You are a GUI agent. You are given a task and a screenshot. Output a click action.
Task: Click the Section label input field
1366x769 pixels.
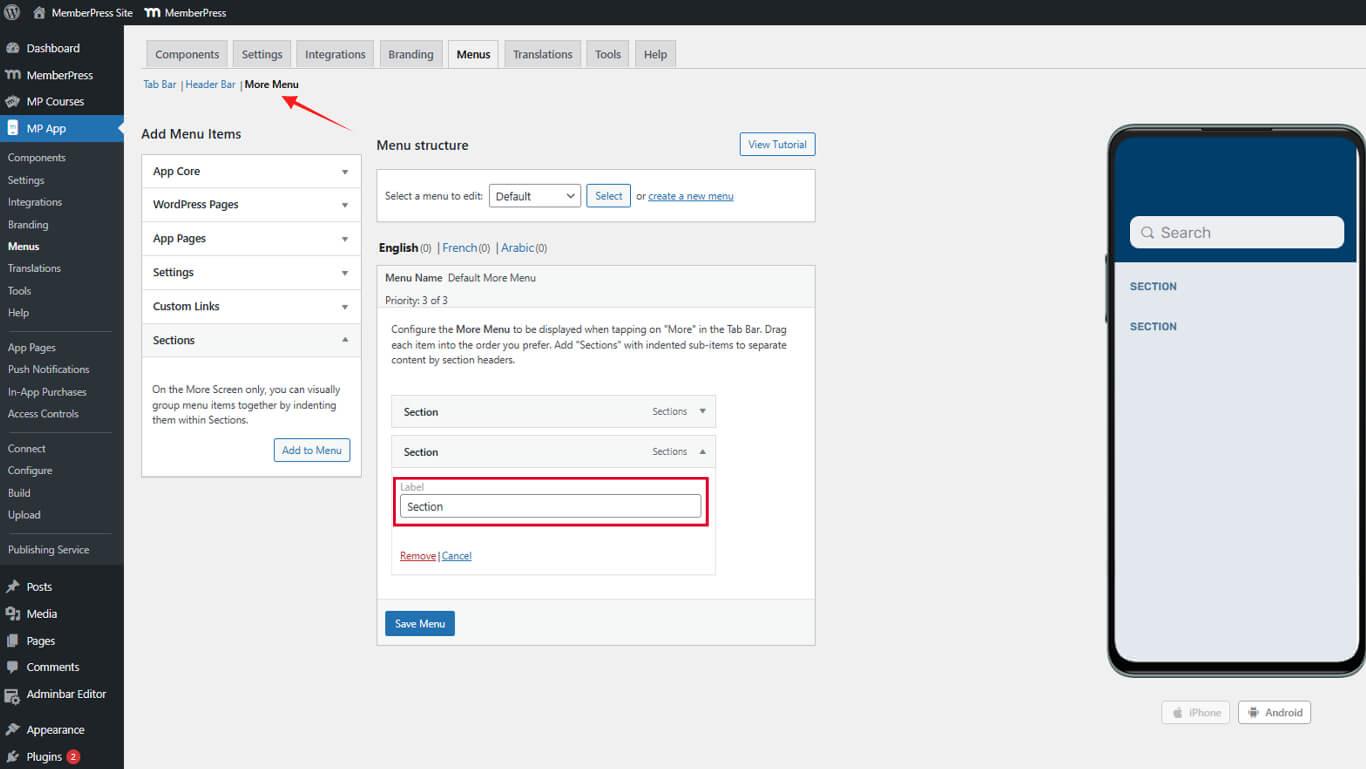point(550,507)
